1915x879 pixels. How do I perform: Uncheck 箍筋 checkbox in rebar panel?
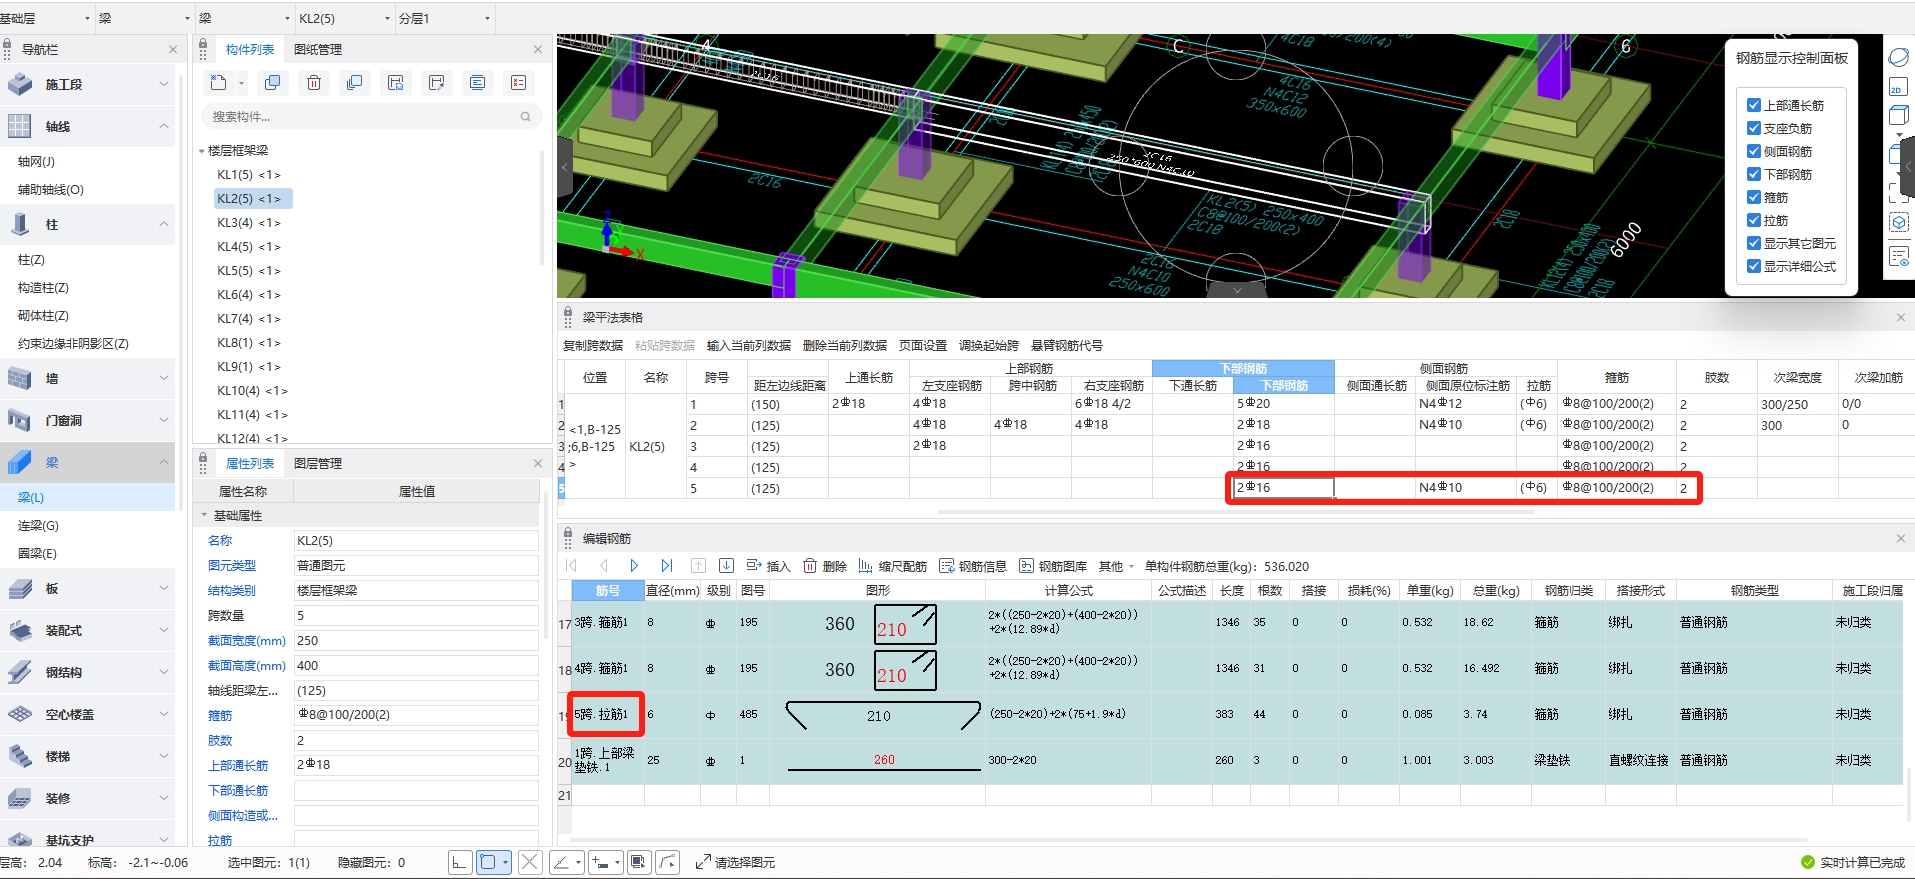pyautogui.click(x=1754, y=197)
